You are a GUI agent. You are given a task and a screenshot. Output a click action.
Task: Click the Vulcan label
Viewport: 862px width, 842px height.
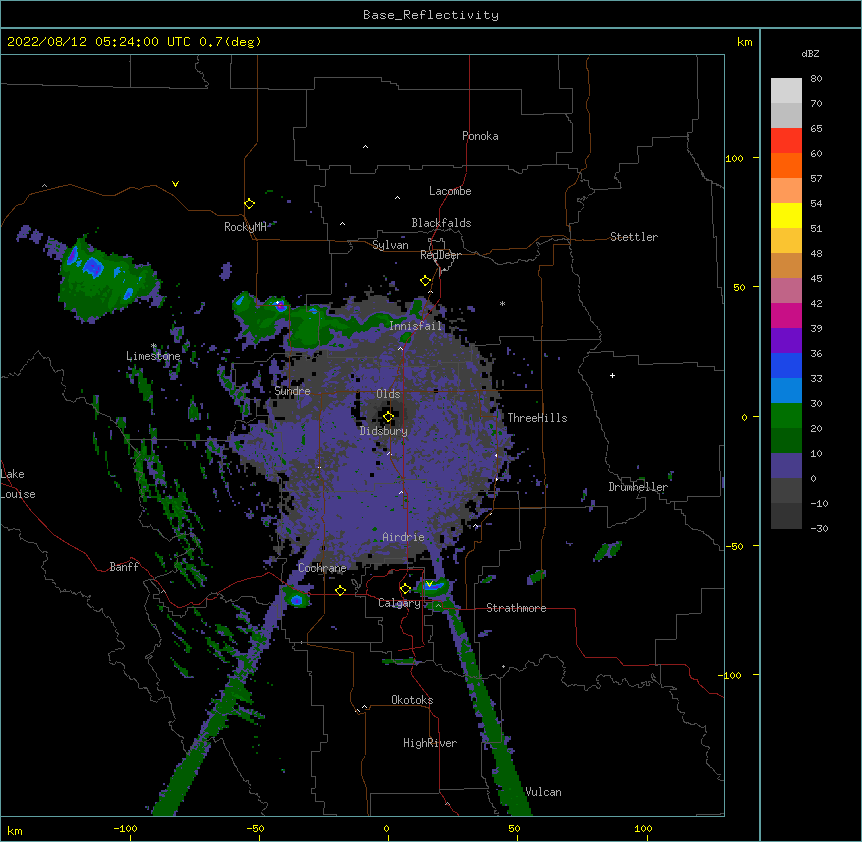click(x=543, y=792)
